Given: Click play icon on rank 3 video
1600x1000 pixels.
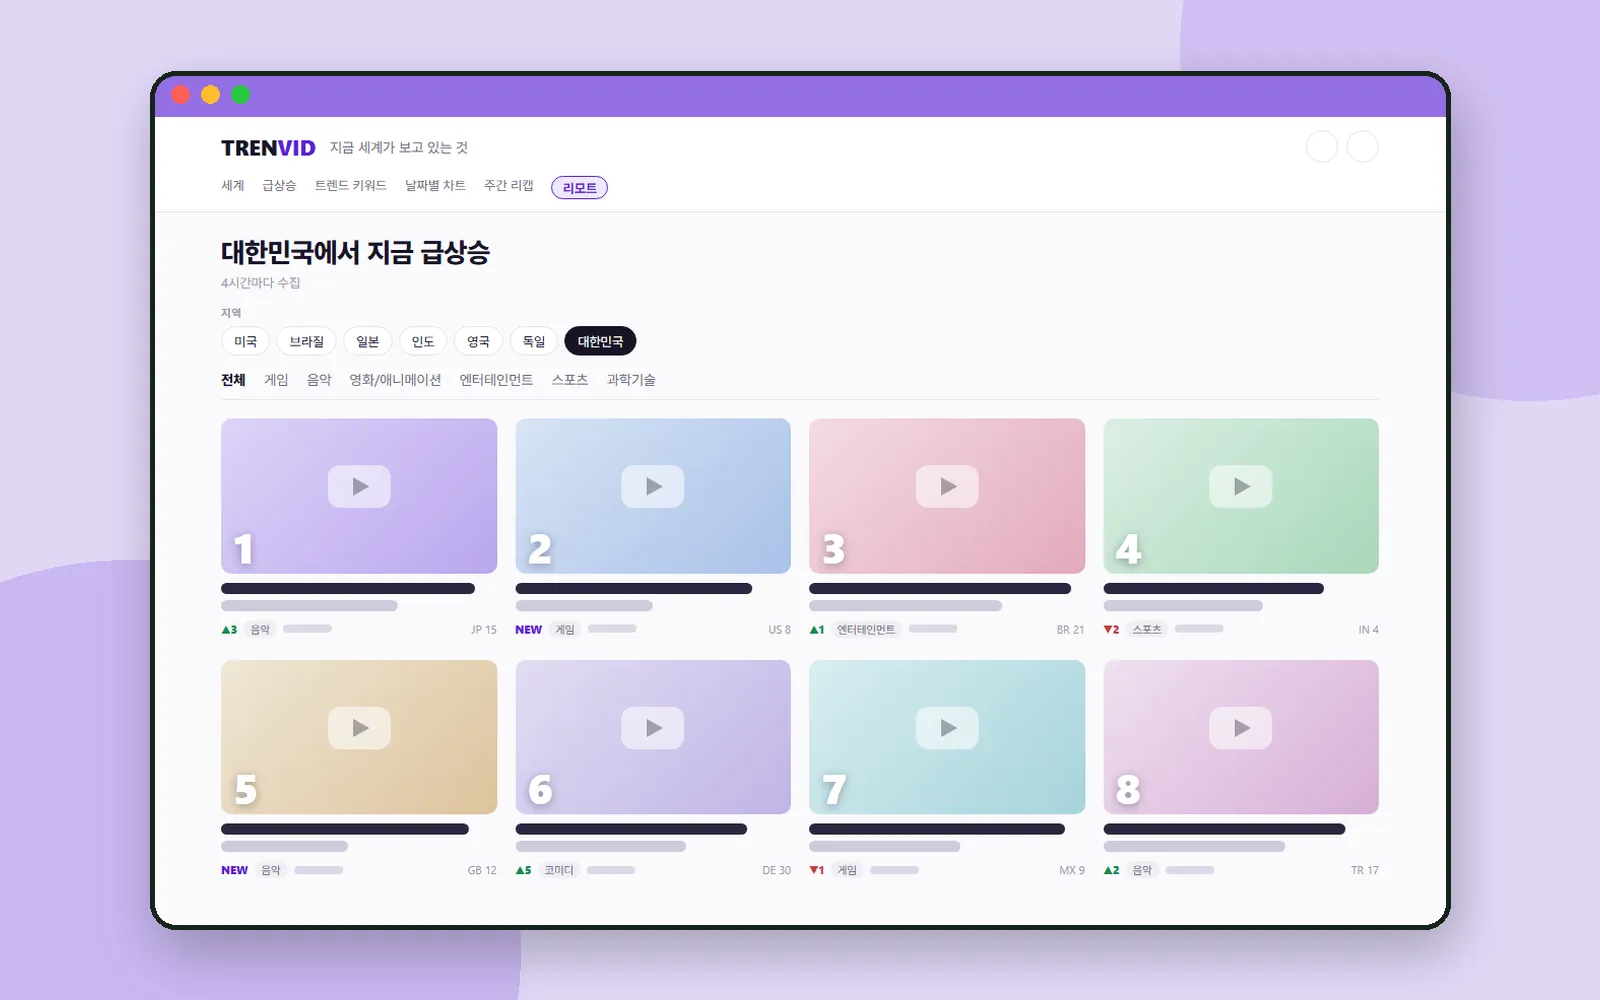Looking at the screenshot, I should [947, 487].
